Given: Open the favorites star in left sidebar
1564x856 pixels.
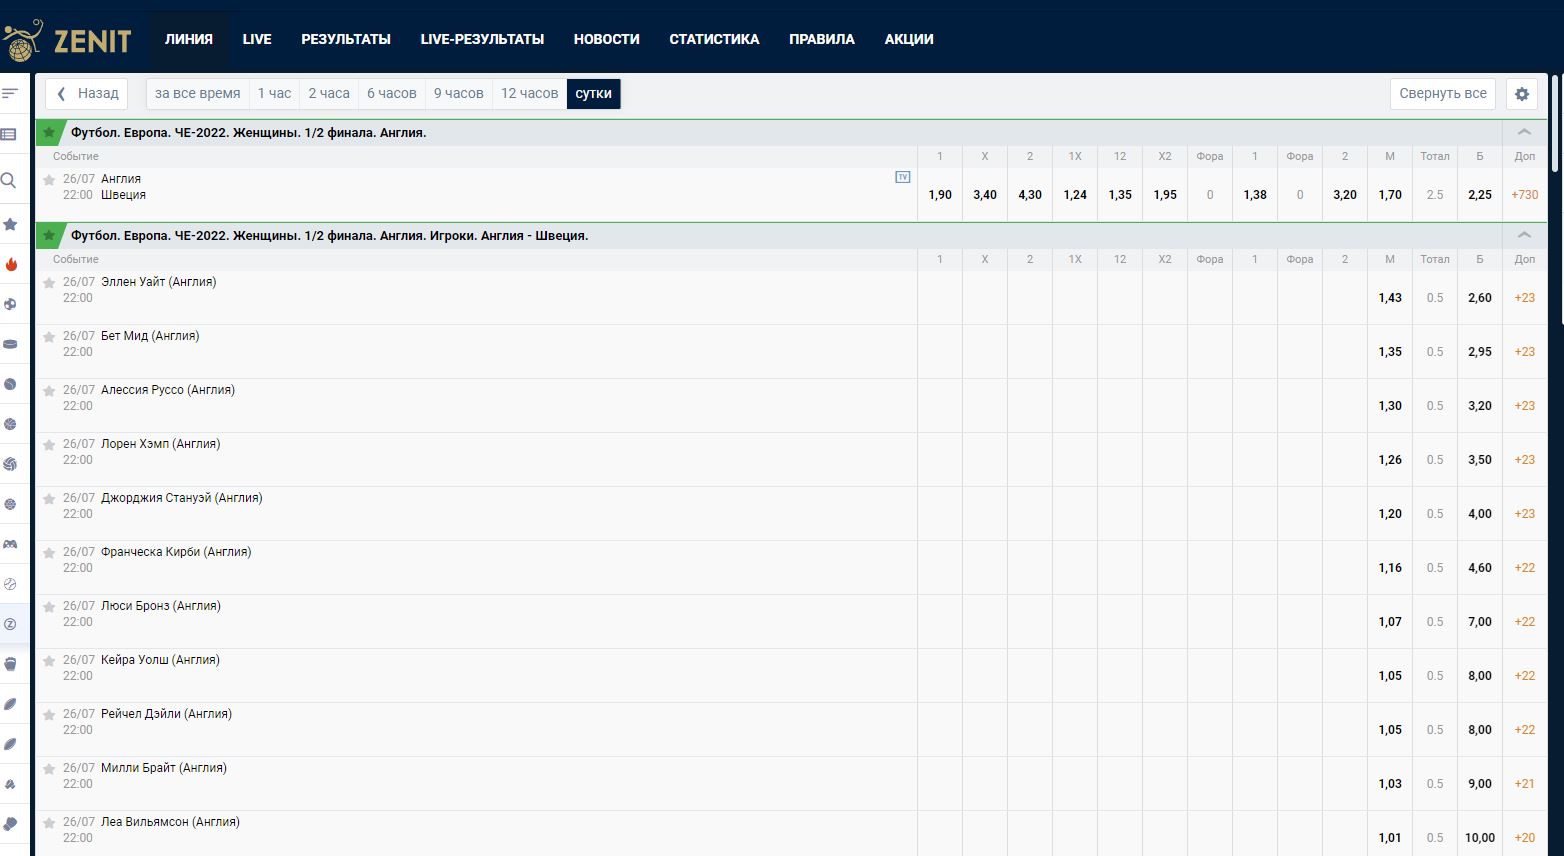Looking at the screenshot, I should (x=10, y=224).
